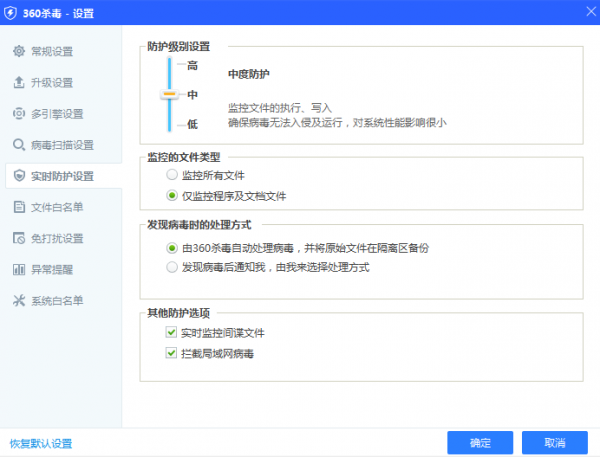Image resolution: width=600 pixels, height=457 pixels.
Task: Click the multi-engine icon beside 多引擎设置
Action: pyautogui.click(x=19, y=113)
